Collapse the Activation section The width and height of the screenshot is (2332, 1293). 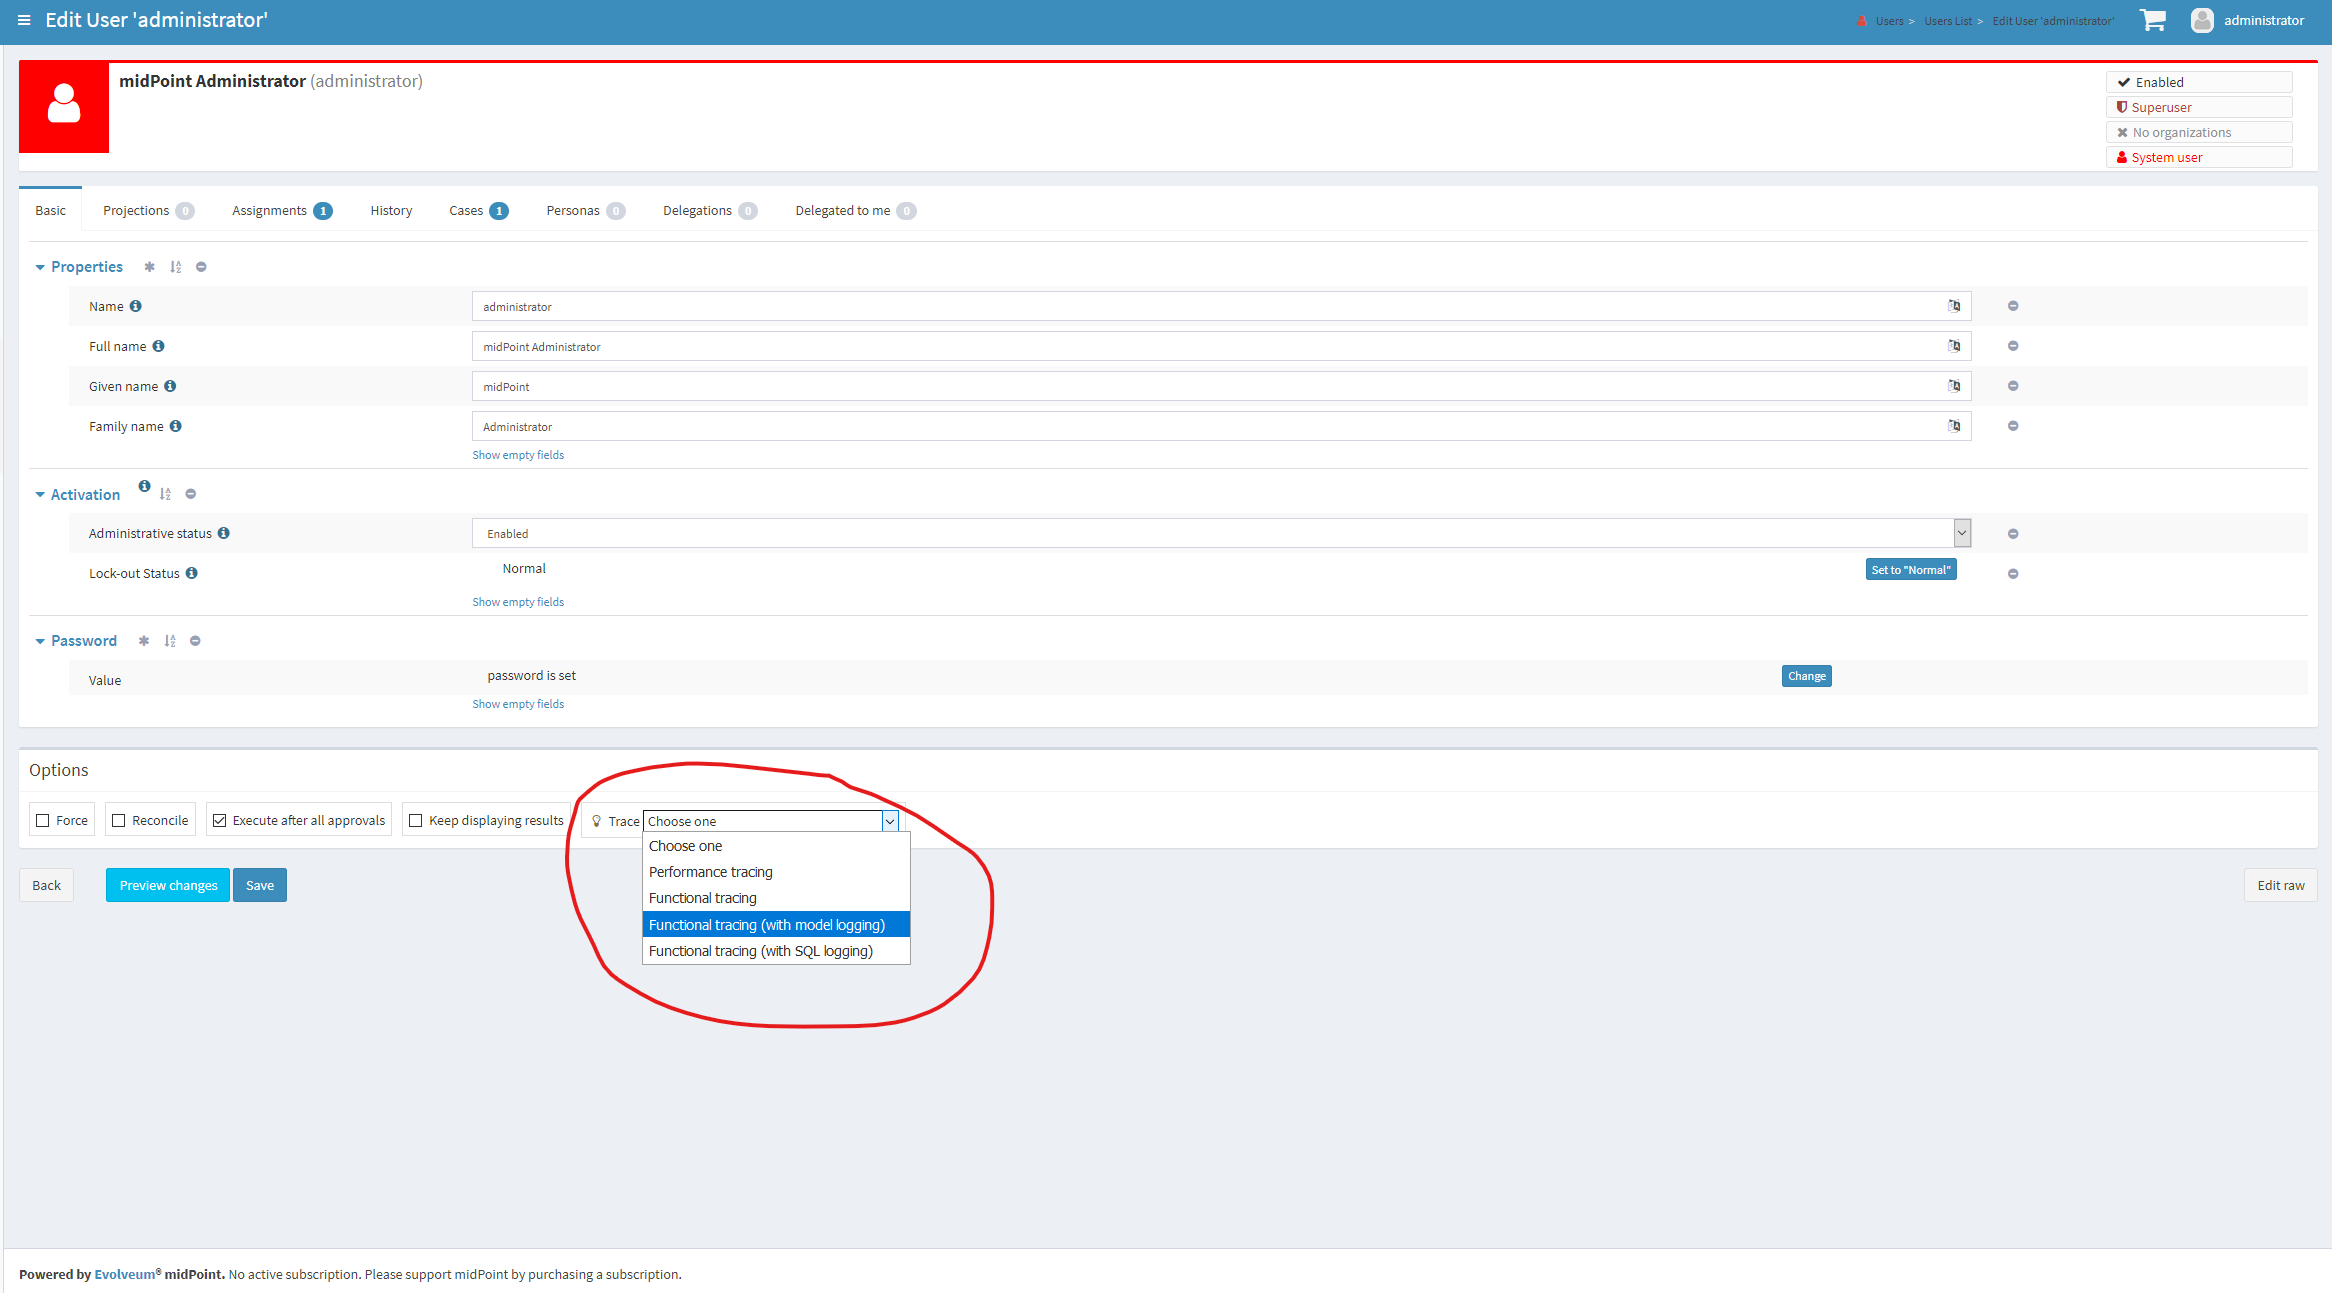40,495
